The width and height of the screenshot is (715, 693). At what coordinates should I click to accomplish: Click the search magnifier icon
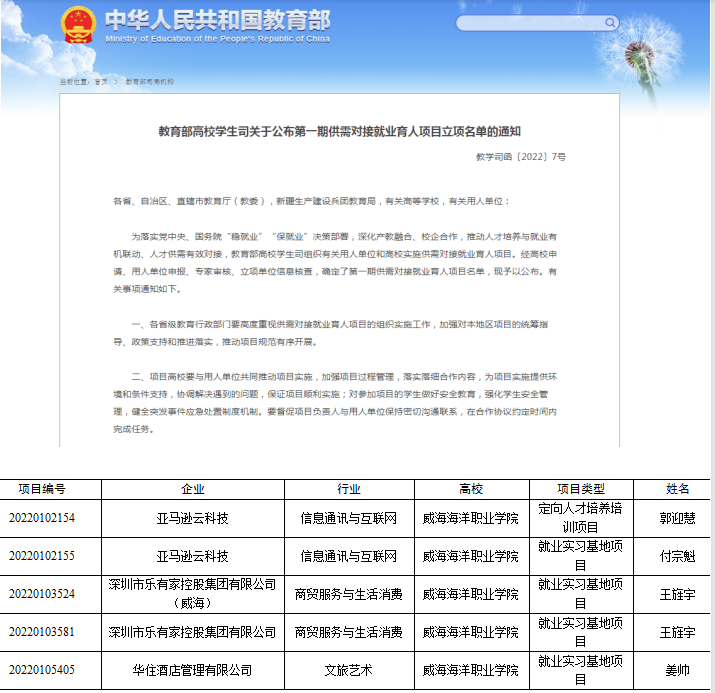pos(610,22)
